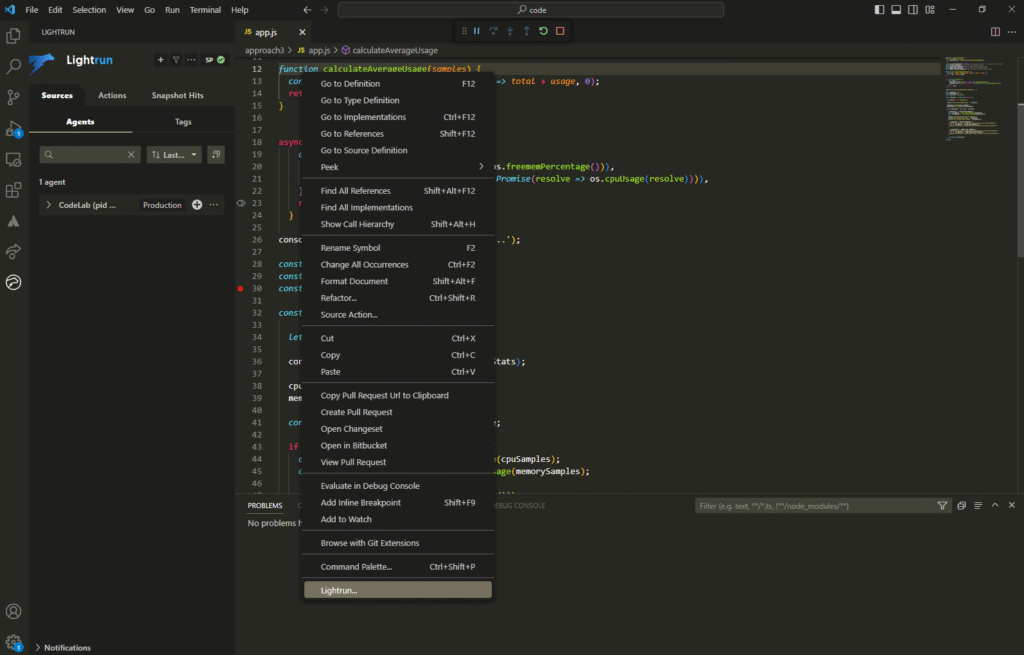Click the Source Control icon in Activity Bar
This screenshot has width=1024, height=655.
(14, 96)
